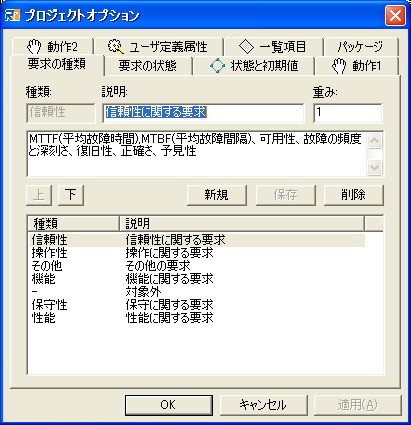Click the 新規 button
Viewport: 411px width, 425px height.
[217, 195]
